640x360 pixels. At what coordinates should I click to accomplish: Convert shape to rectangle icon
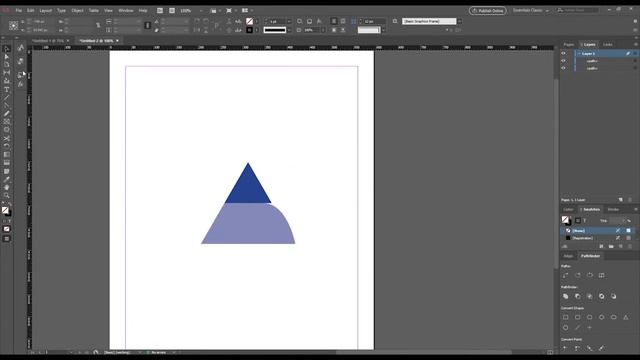point(566,317)
